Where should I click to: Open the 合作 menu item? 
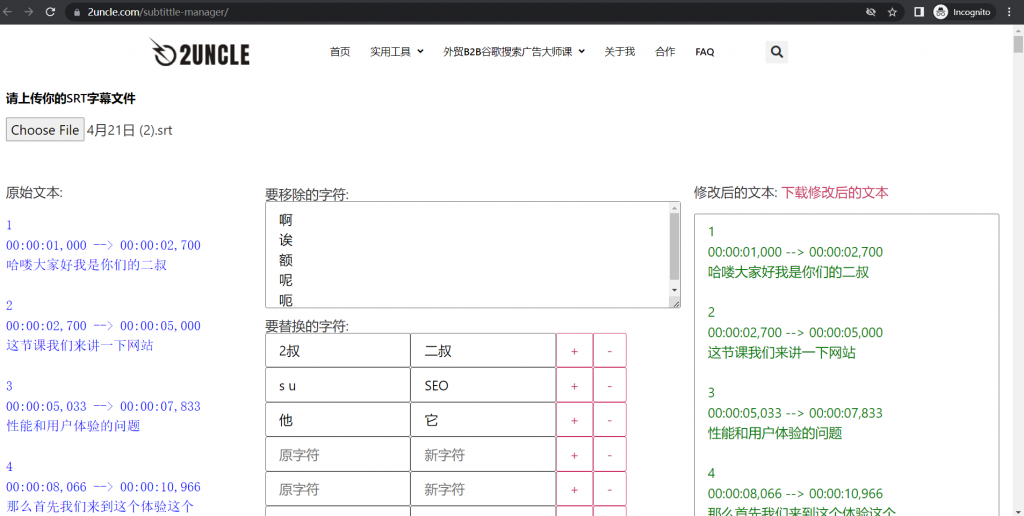click(665, 52)
